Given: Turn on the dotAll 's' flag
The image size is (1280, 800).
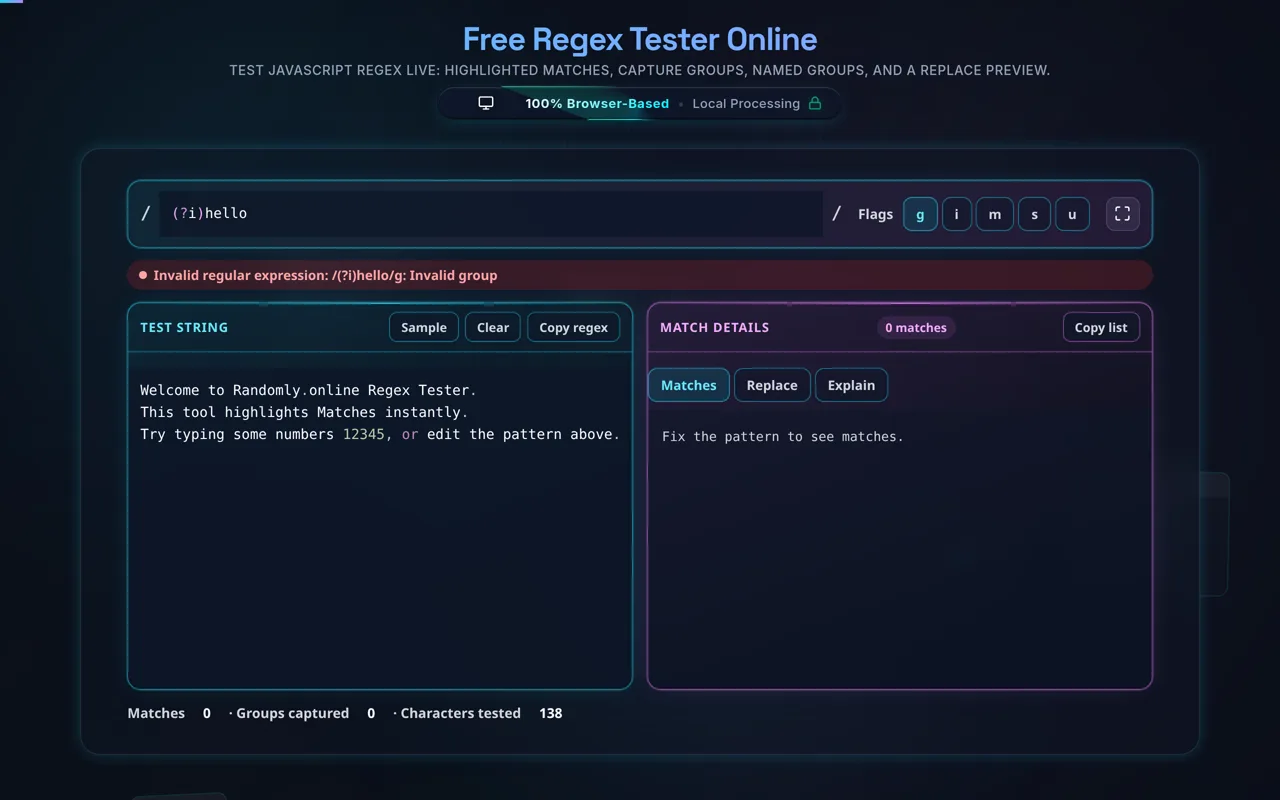Looking at the screenshot, I should (x=1035, y=214).
